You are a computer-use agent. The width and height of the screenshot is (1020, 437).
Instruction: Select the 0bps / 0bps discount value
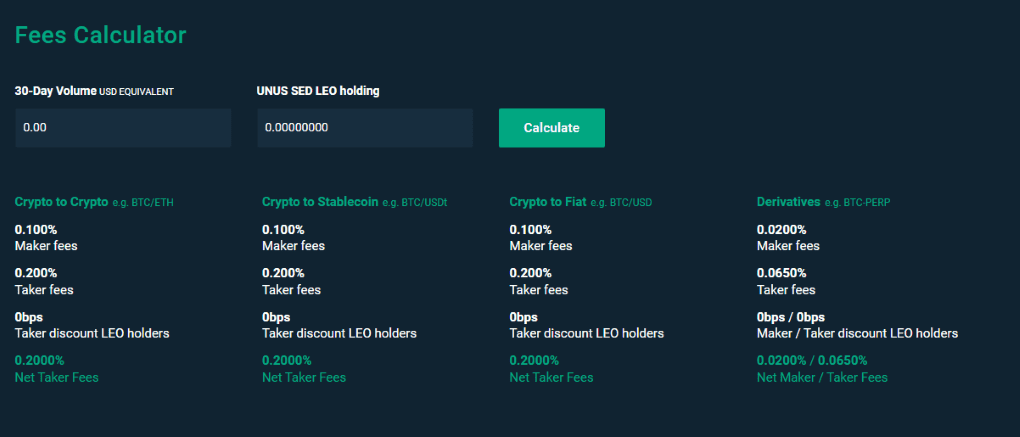pos(790,317)
